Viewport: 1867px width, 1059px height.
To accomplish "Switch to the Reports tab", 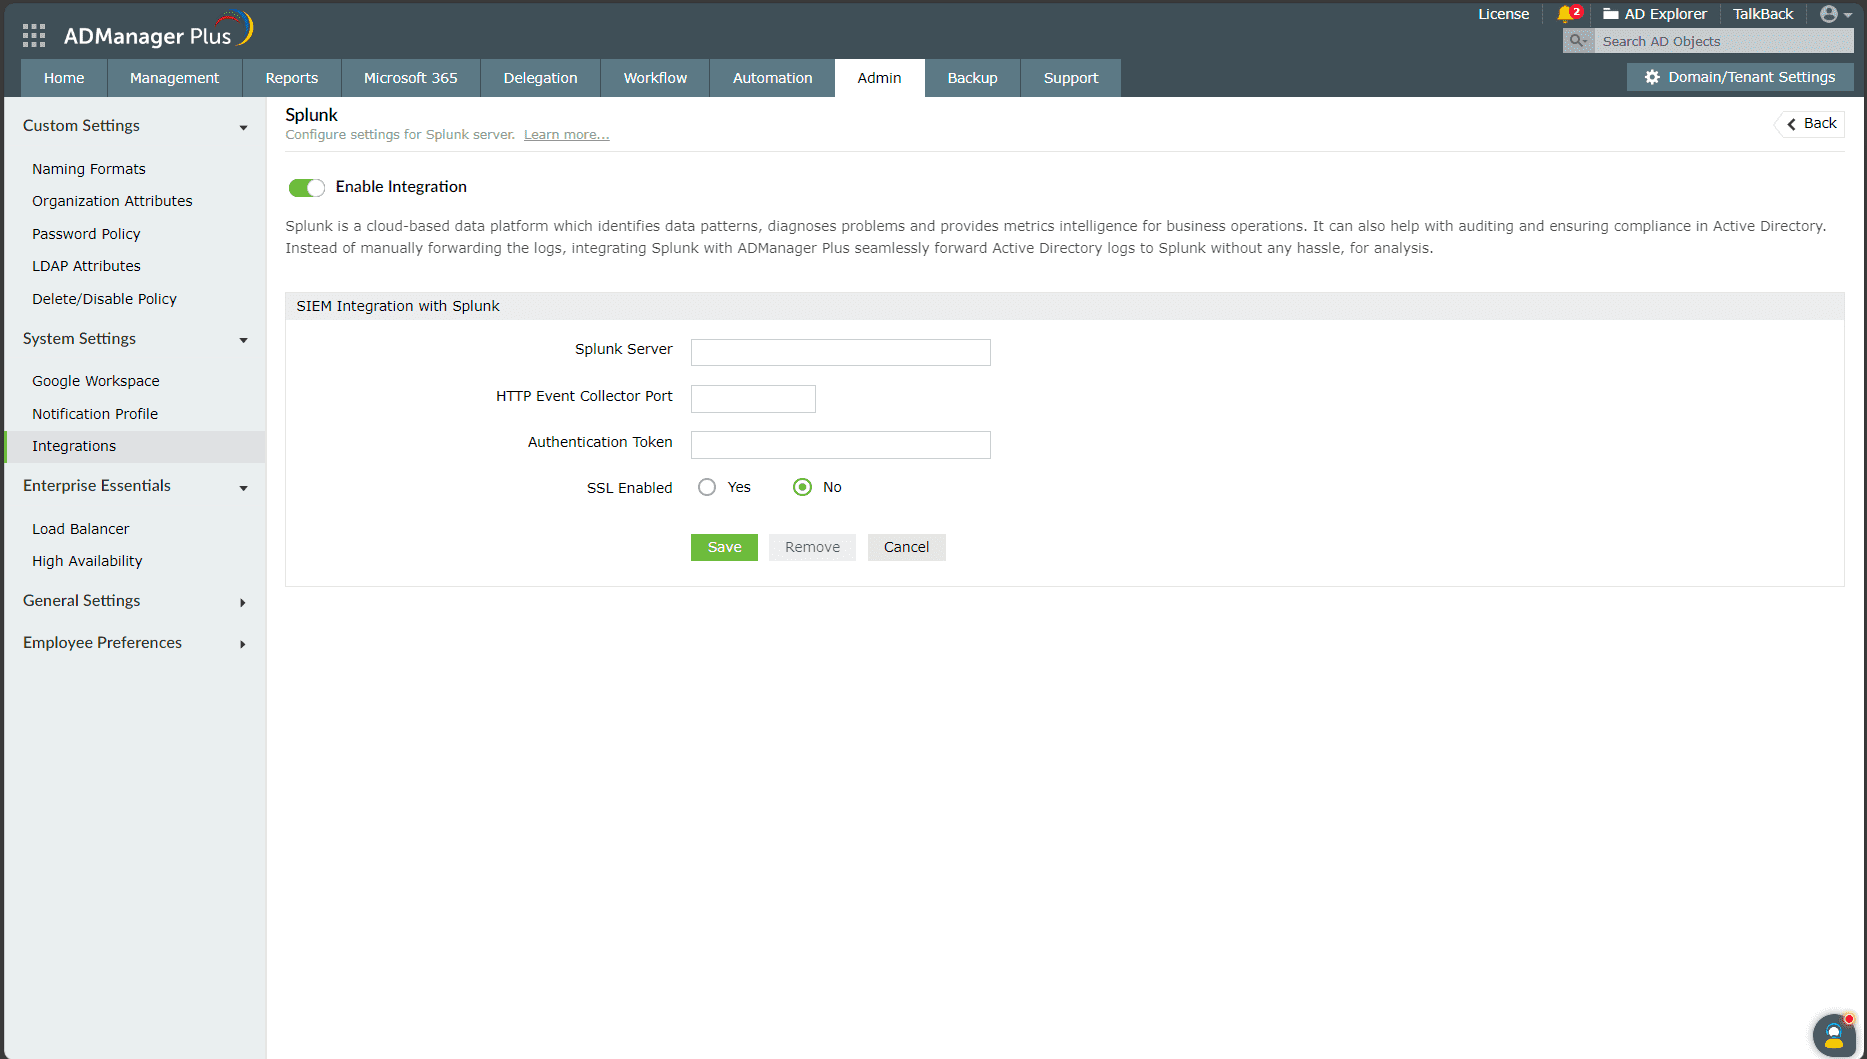I will tap(292, 78).
